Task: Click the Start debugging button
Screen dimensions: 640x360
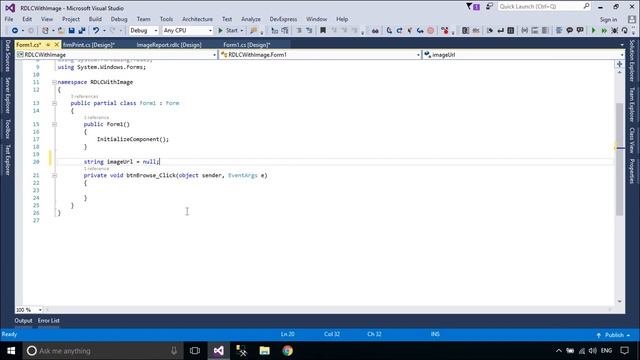Action: pyautogui.click(x=228, y=31)
